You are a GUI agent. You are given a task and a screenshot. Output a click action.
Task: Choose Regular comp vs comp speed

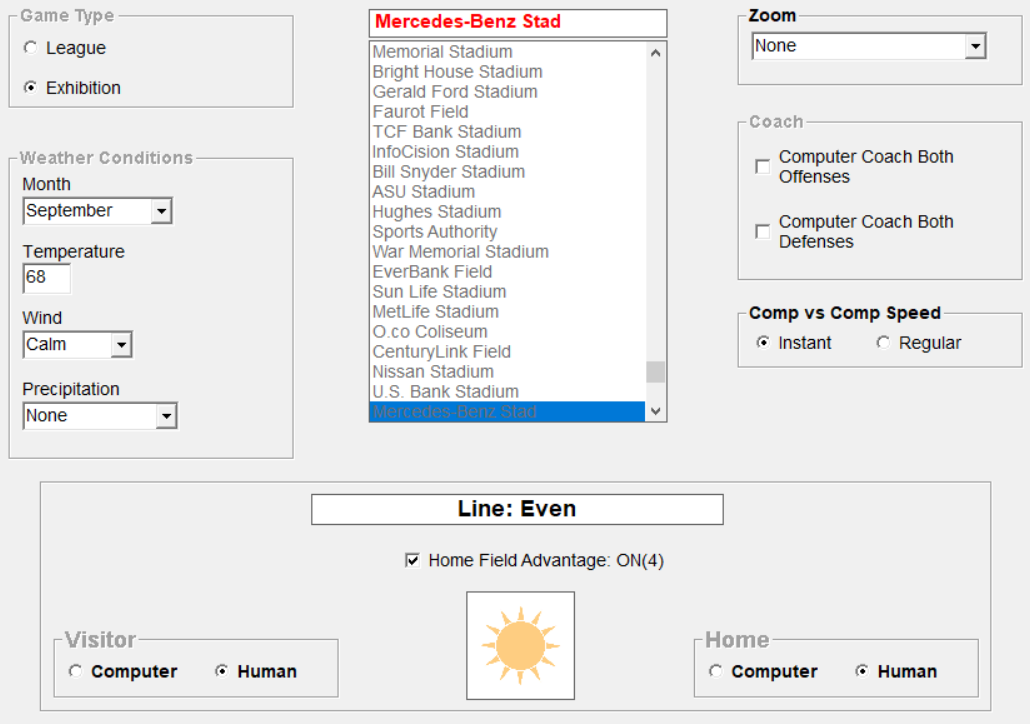click(882, 343)
